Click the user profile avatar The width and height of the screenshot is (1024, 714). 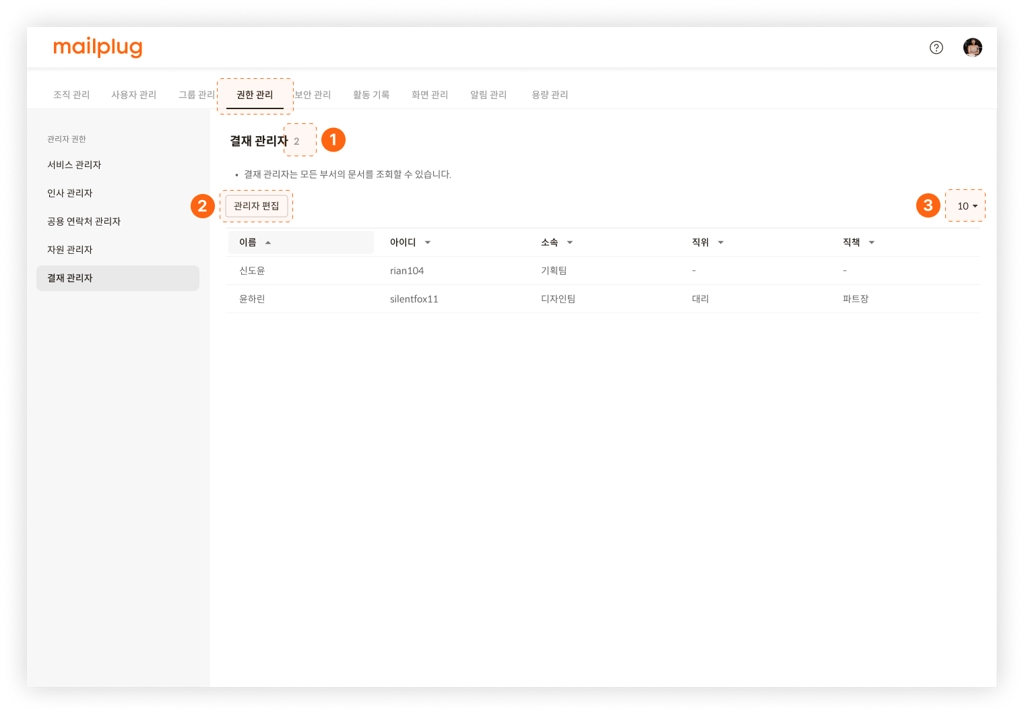click(972, 48)
